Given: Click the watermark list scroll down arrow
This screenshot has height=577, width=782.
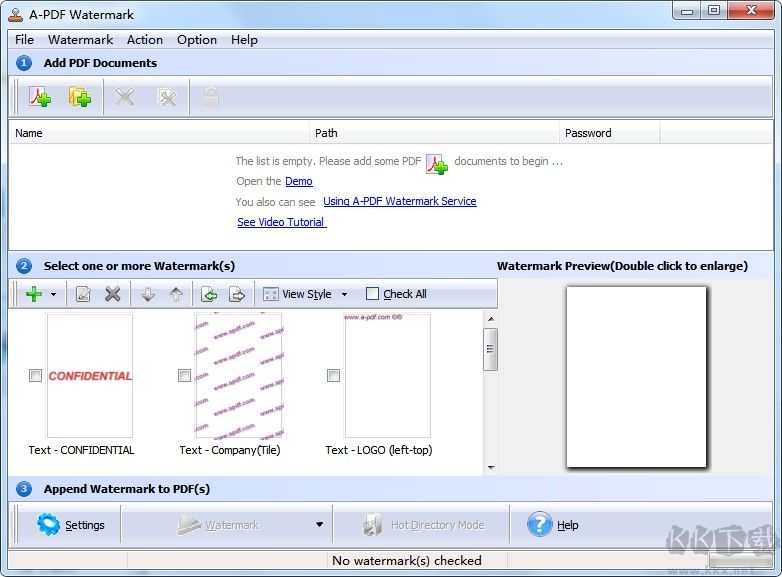Looking at the screenshot, I should point(491,467).
